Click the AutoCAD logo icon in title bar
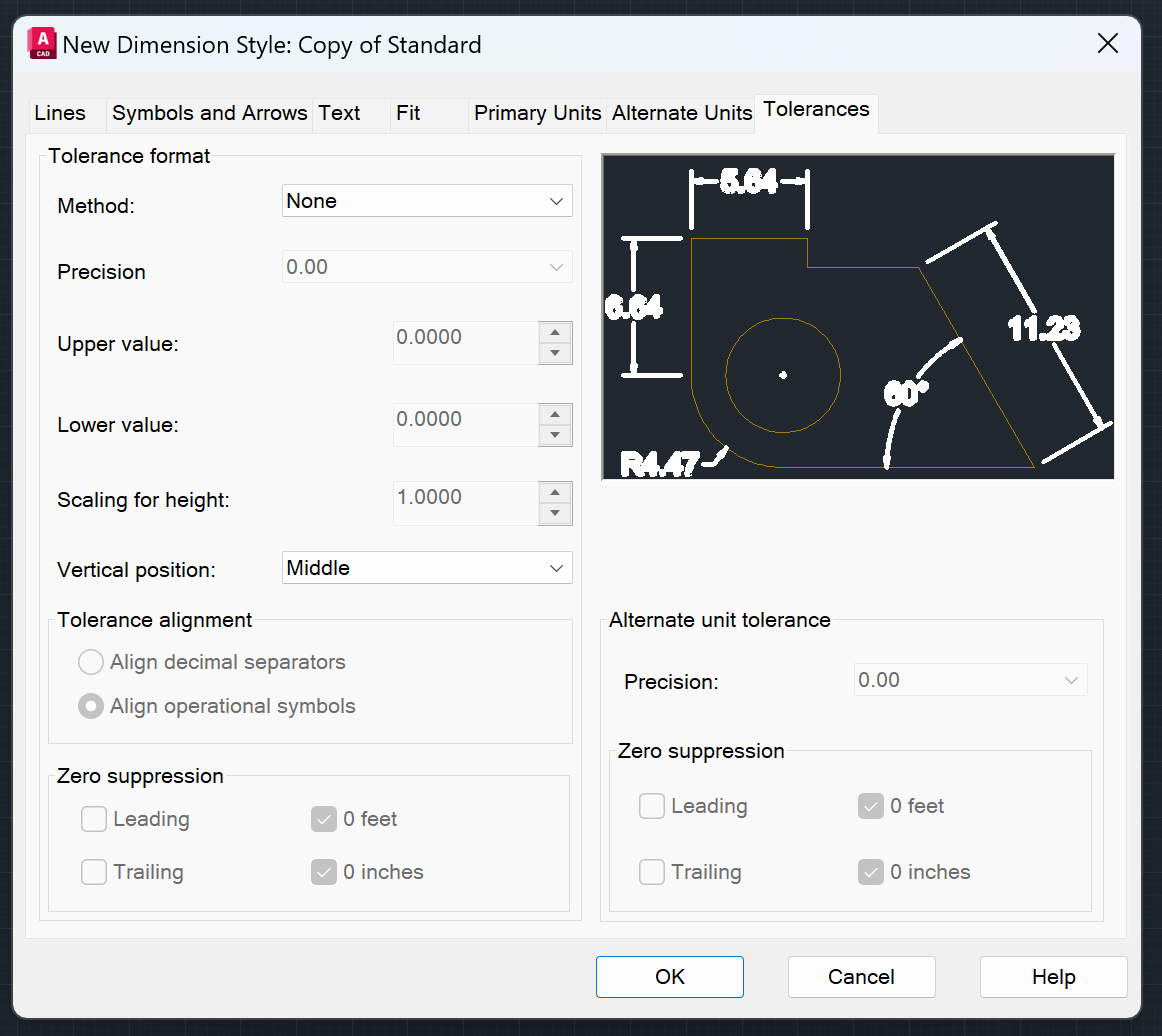 click(41, 43)
